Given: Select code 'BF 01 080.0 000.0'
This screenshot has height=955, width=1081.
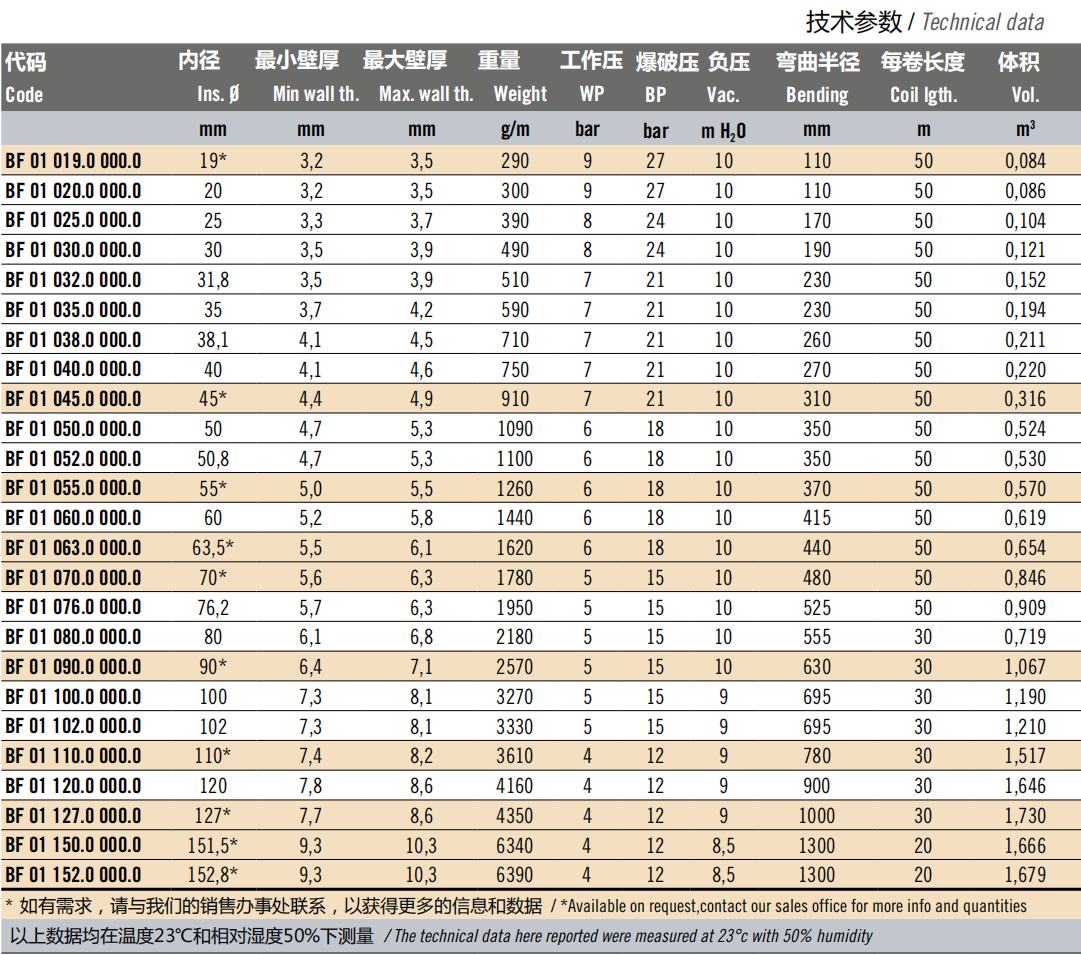Looking at the screenshot, I should [x=73, y=637].
